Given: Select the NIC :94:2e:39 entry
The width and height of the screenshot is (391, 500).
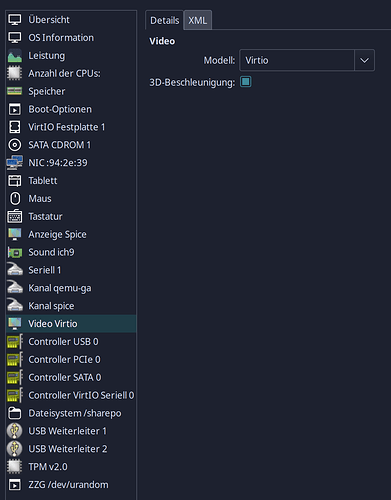Looking at the screenshot, I should coord(71,163).
